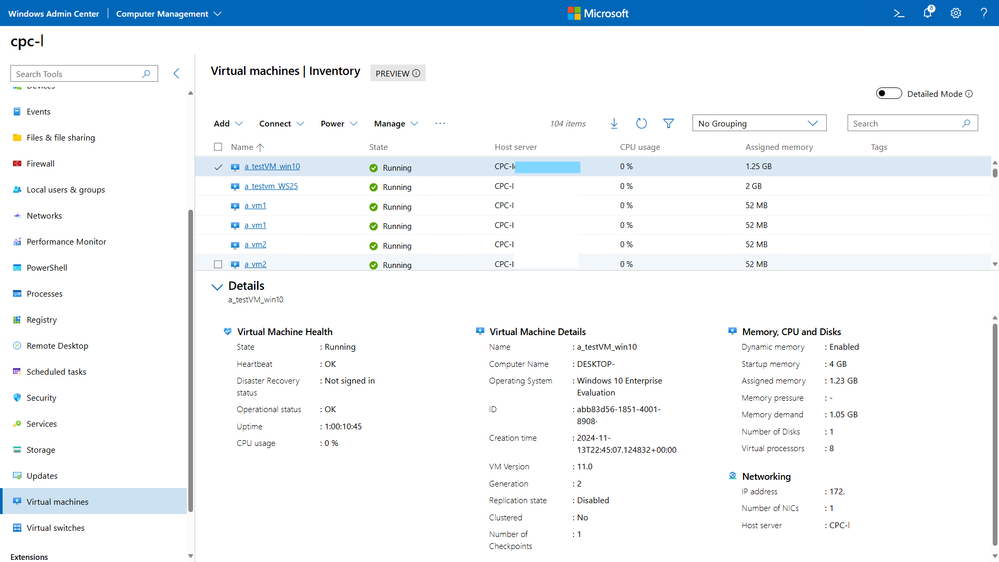Select Virtual switches in the sidebar
Screen dimensions: 999x562
click(x=56, y=528)
